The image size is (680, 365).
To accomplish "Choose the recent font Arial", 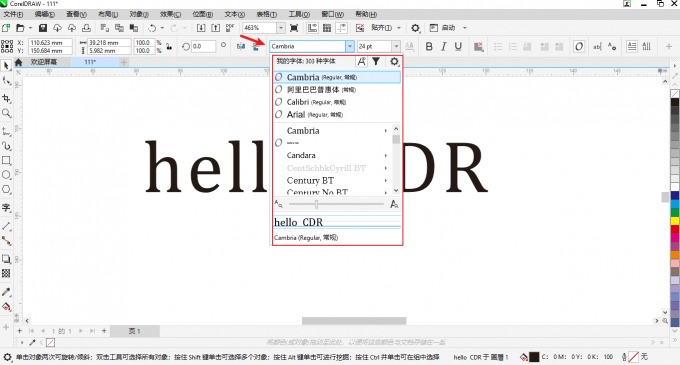I will [337, 115].
